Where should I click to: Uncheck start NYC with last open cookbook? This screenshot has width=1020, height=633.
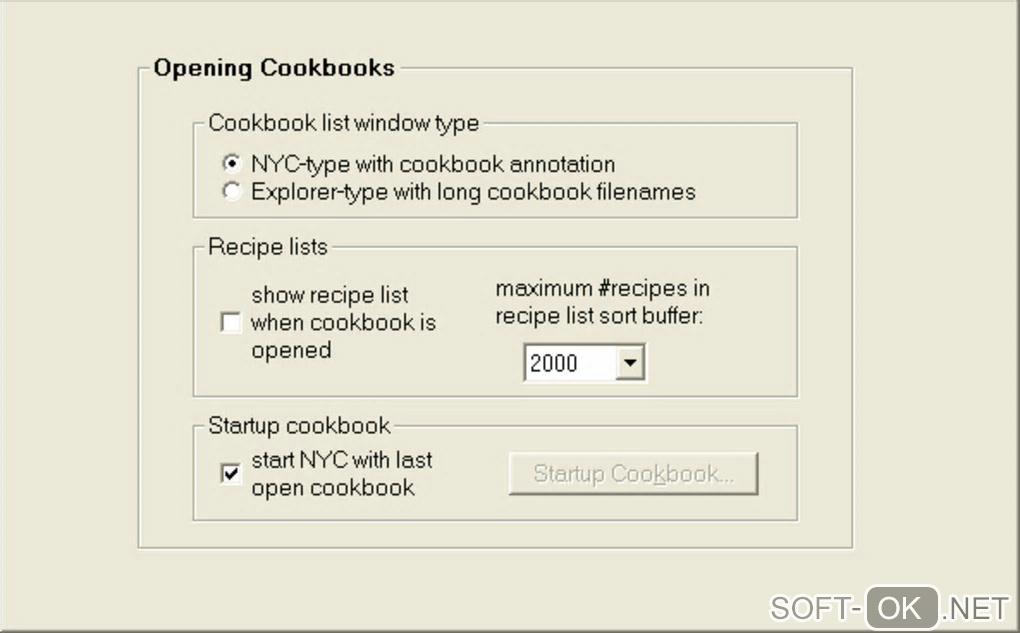[x=231, y=474]
